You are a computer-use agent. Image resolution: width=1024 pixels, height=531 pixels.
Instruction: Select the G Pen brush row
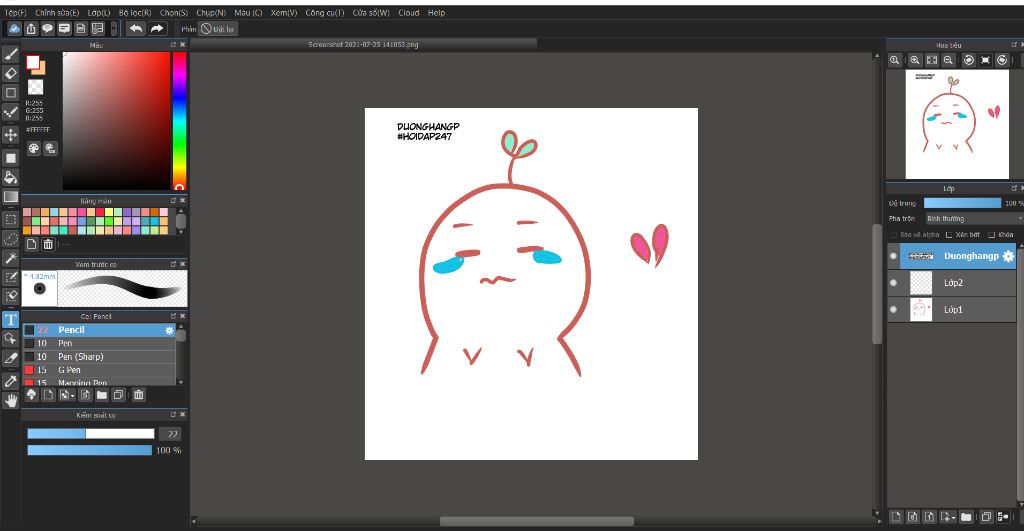click(x=99, y=370)
